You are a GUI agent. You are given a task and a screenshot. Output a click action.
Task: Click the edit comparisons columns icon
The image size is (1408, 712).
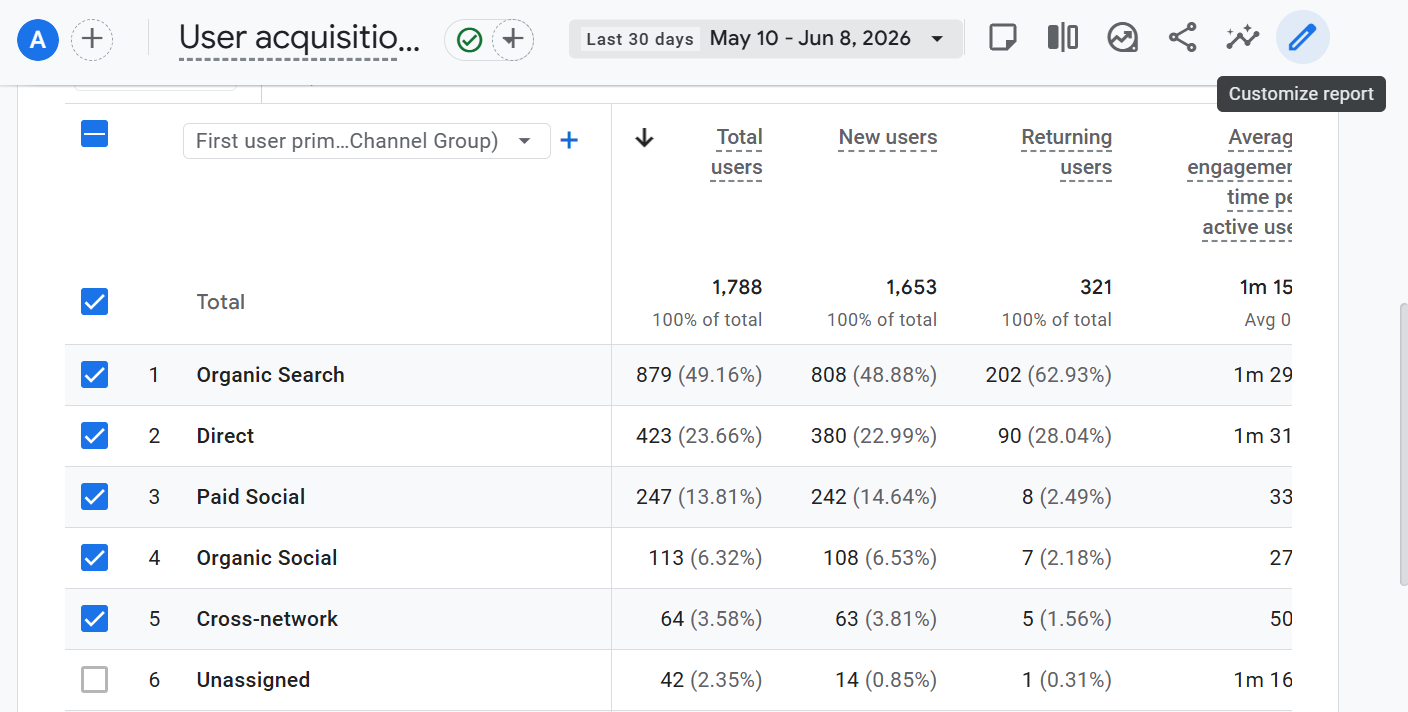[1062, 38]
